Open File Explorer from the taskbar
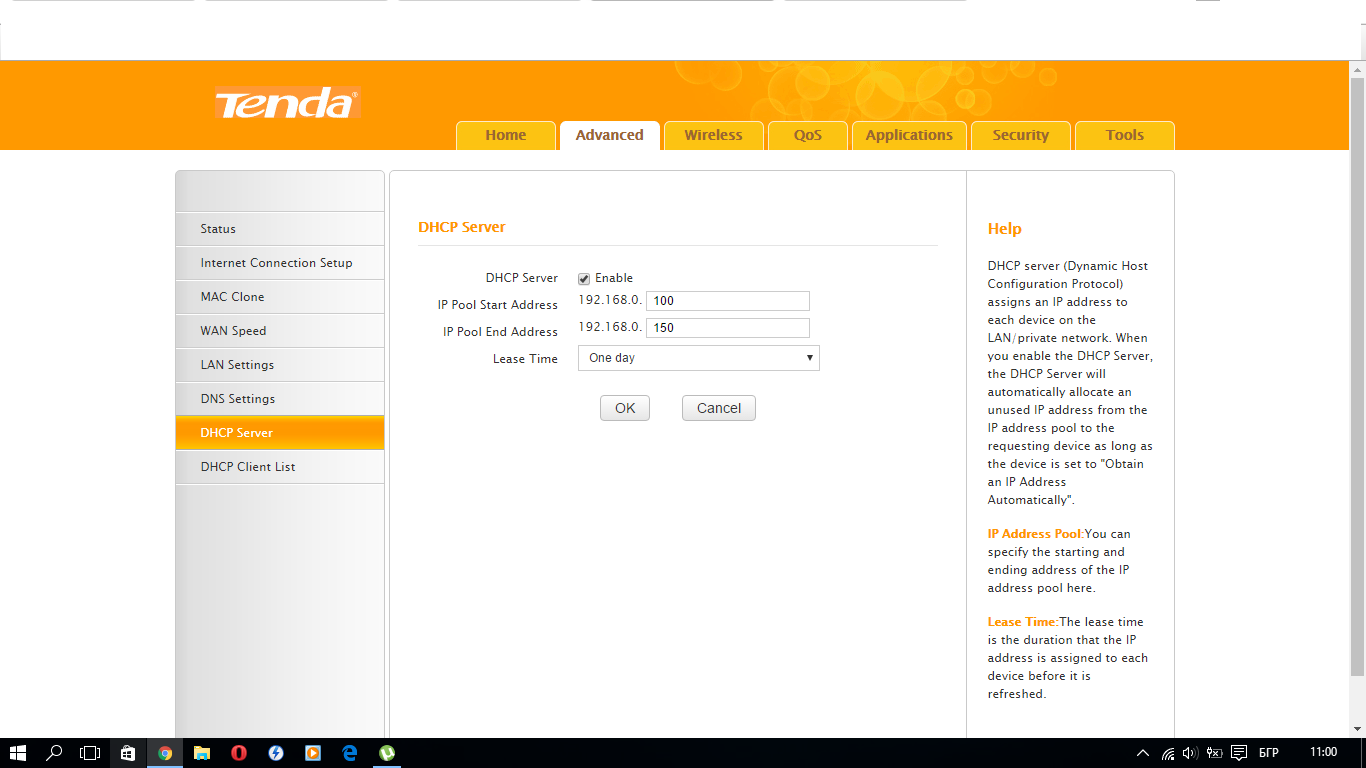This screenshot has width=1366, height=768. click(x=202, y=753)
